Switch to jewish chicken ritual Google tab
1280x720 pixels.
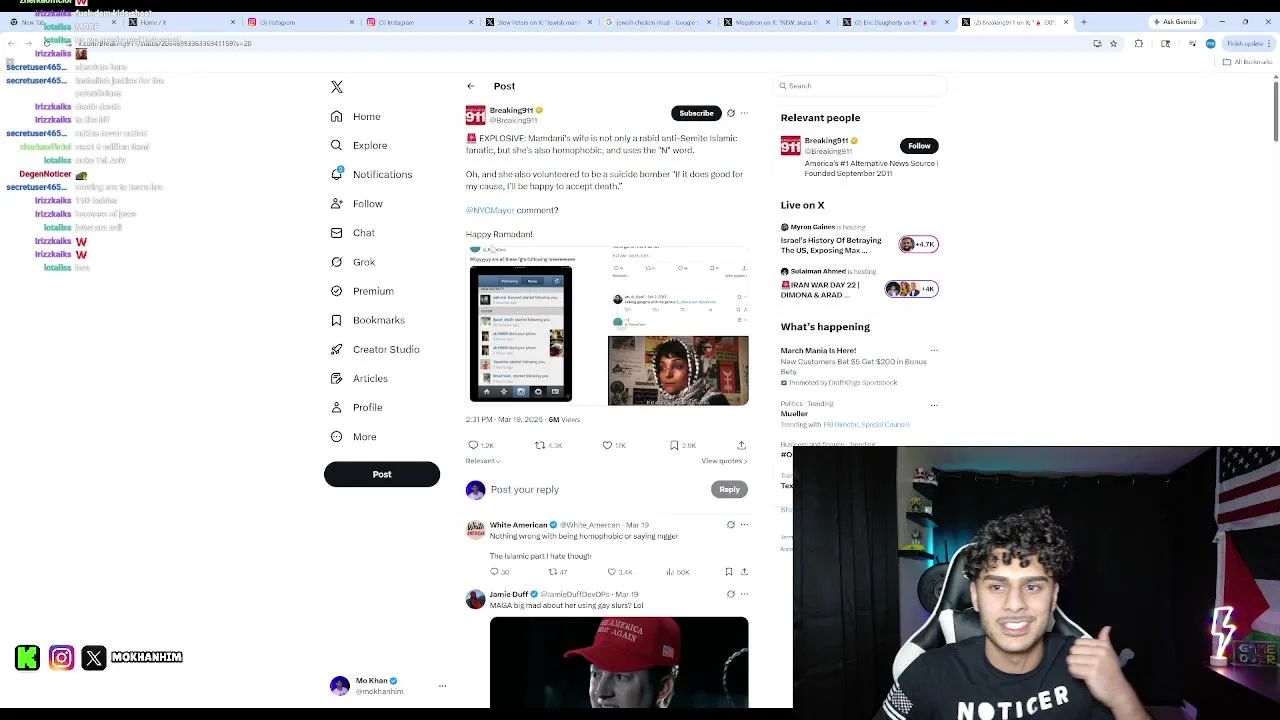(x=656, y=22)
